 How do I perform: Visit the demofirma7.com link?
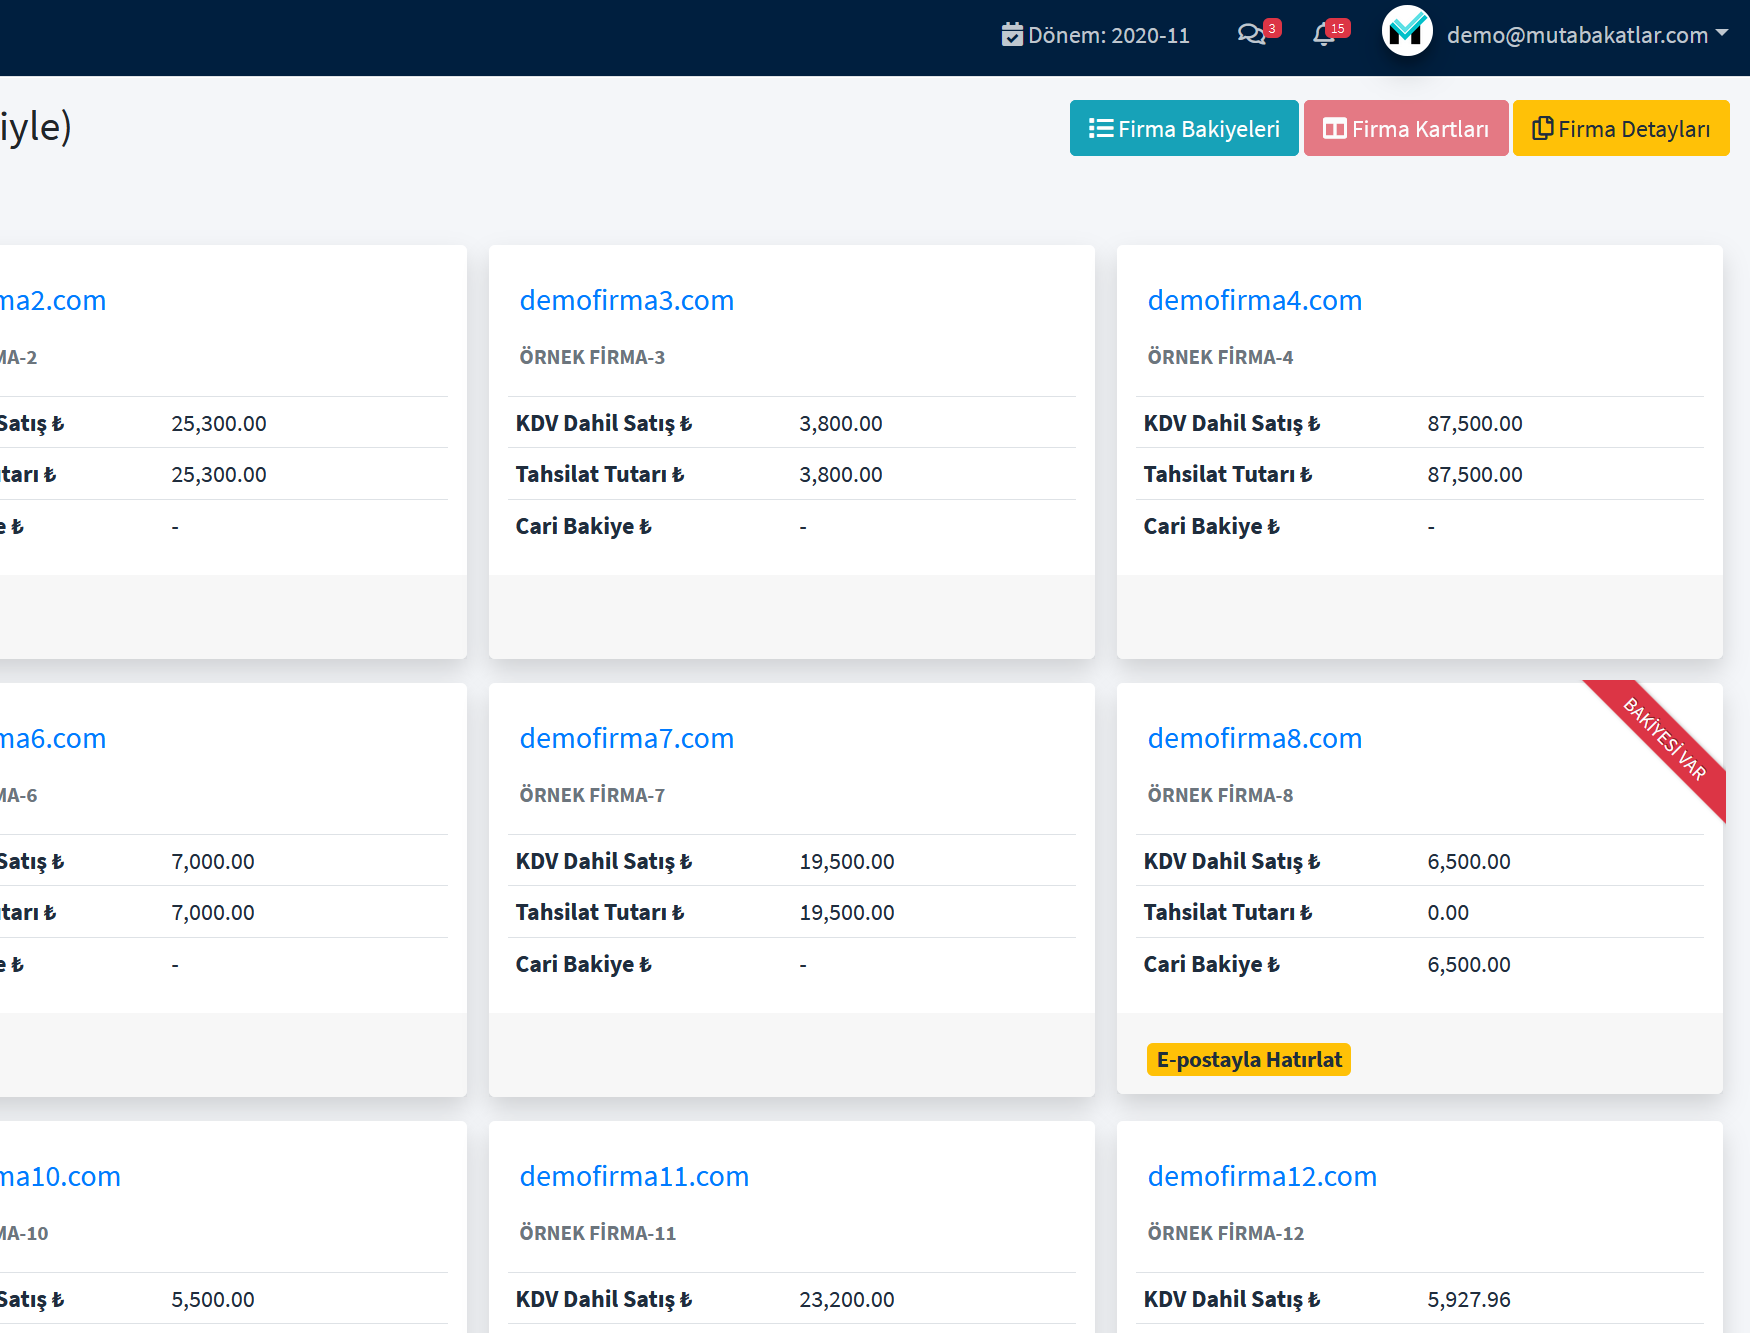click(x=626, y=738)
